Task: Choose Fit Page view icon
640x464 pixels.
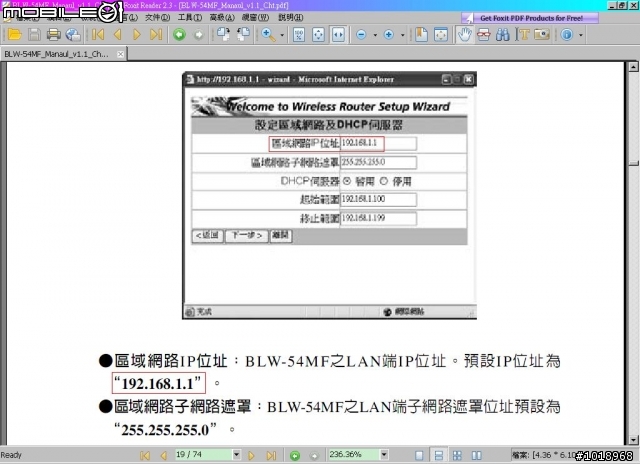Action: [318, 35]
